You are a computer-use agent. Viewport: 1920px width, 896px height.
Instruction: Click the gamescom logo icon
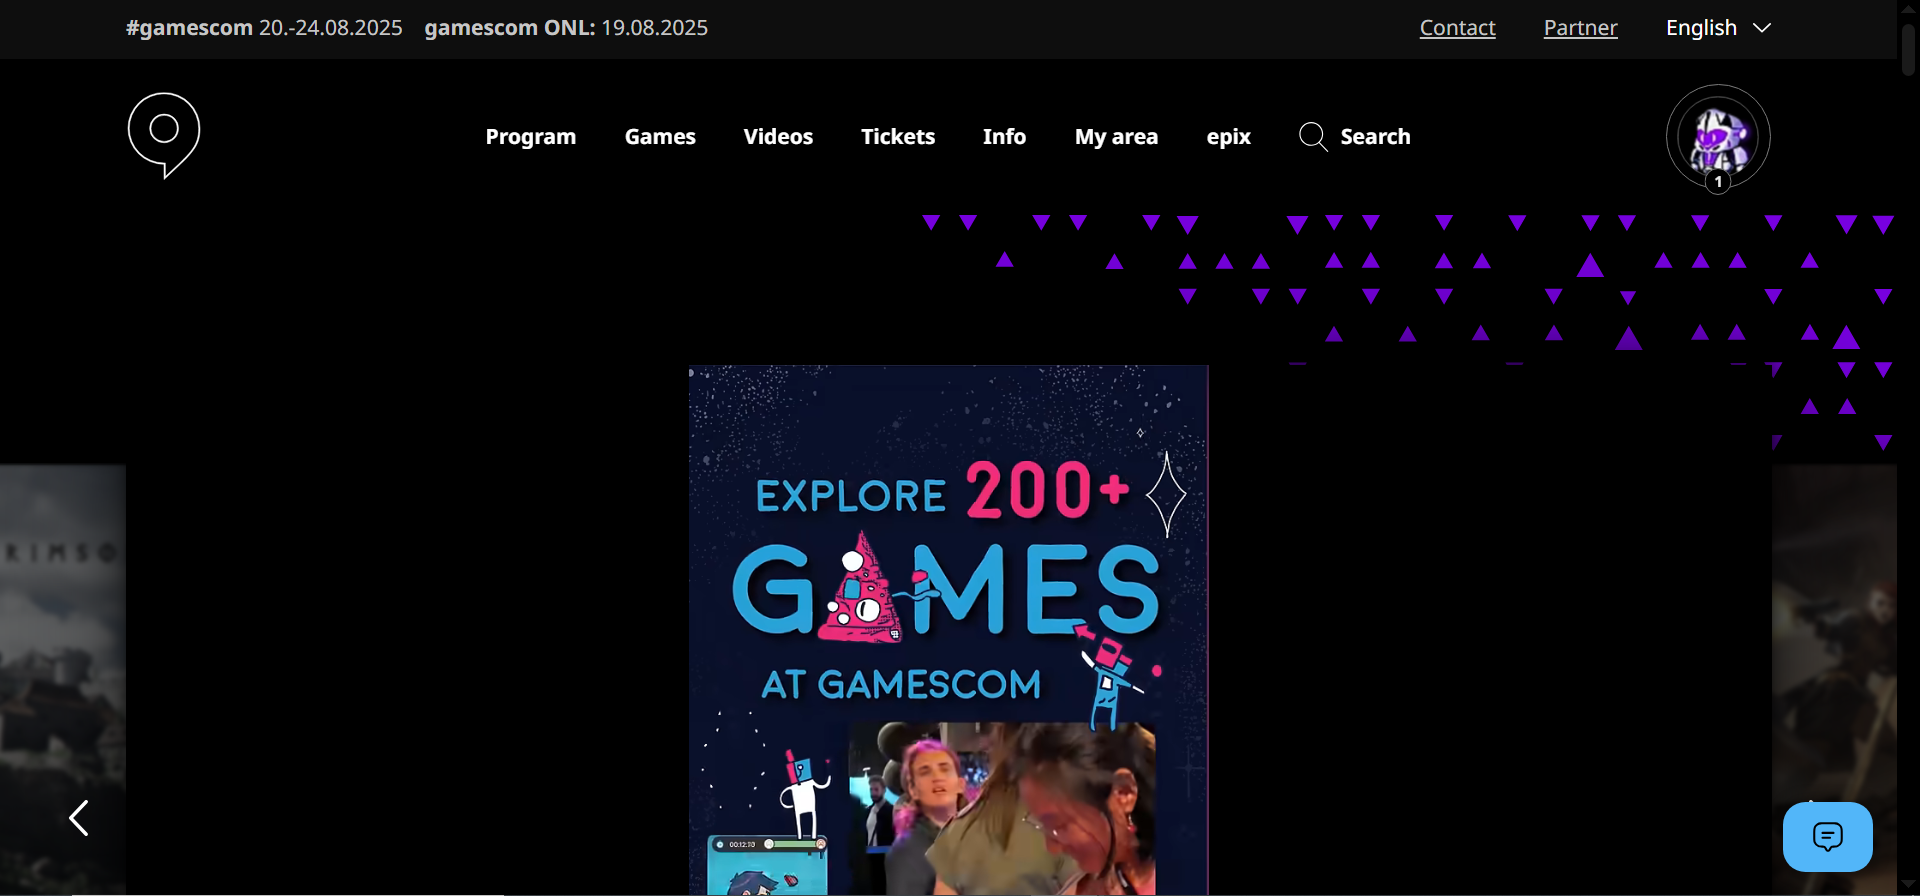coord(164,136)
